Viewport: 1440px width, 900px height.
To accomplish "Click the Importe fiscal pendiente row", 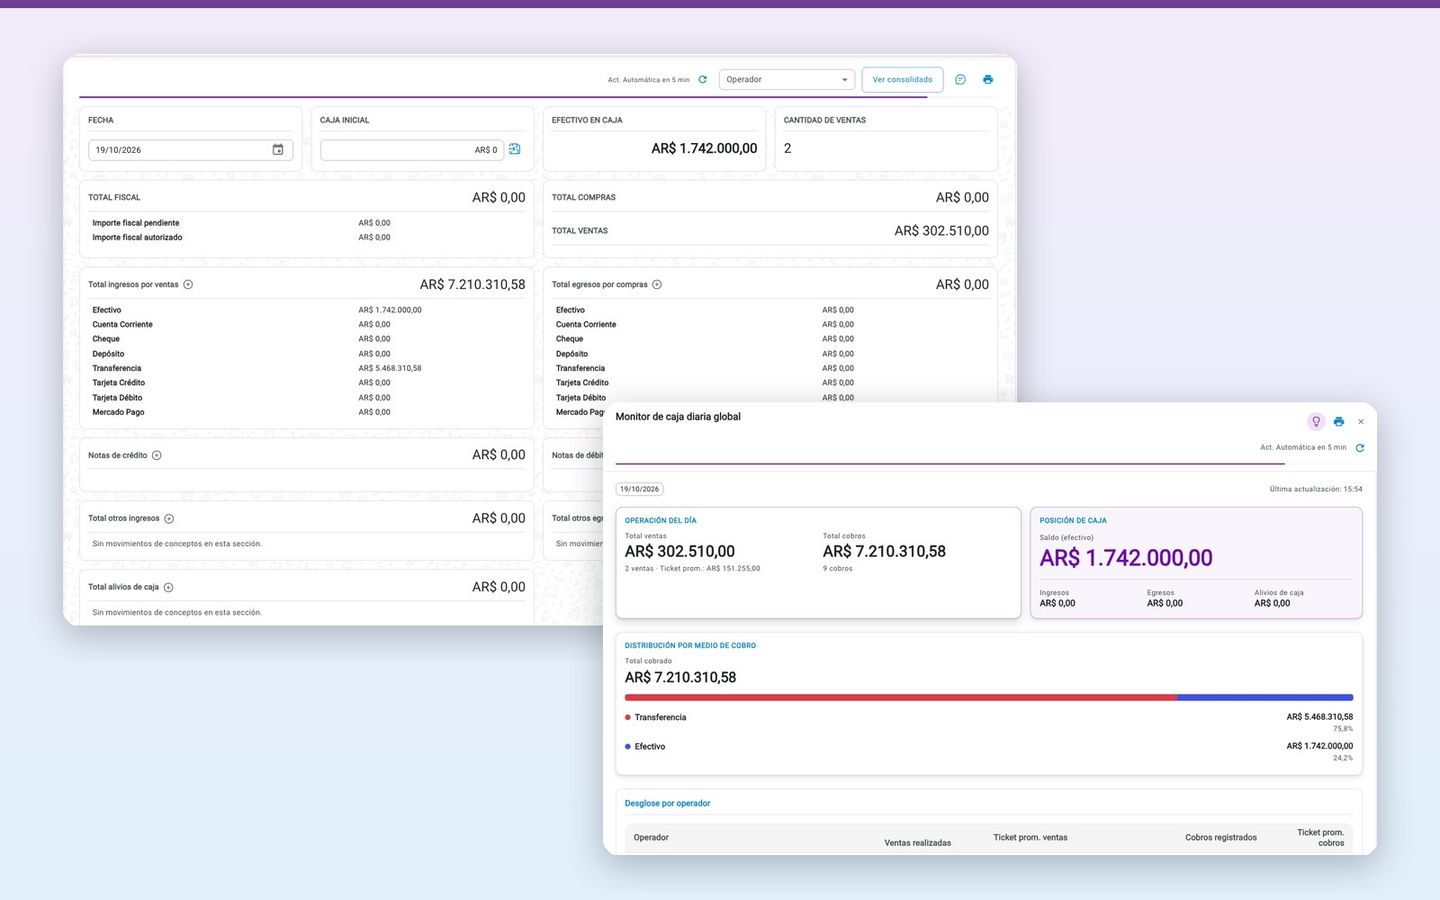I will (306, 224).
